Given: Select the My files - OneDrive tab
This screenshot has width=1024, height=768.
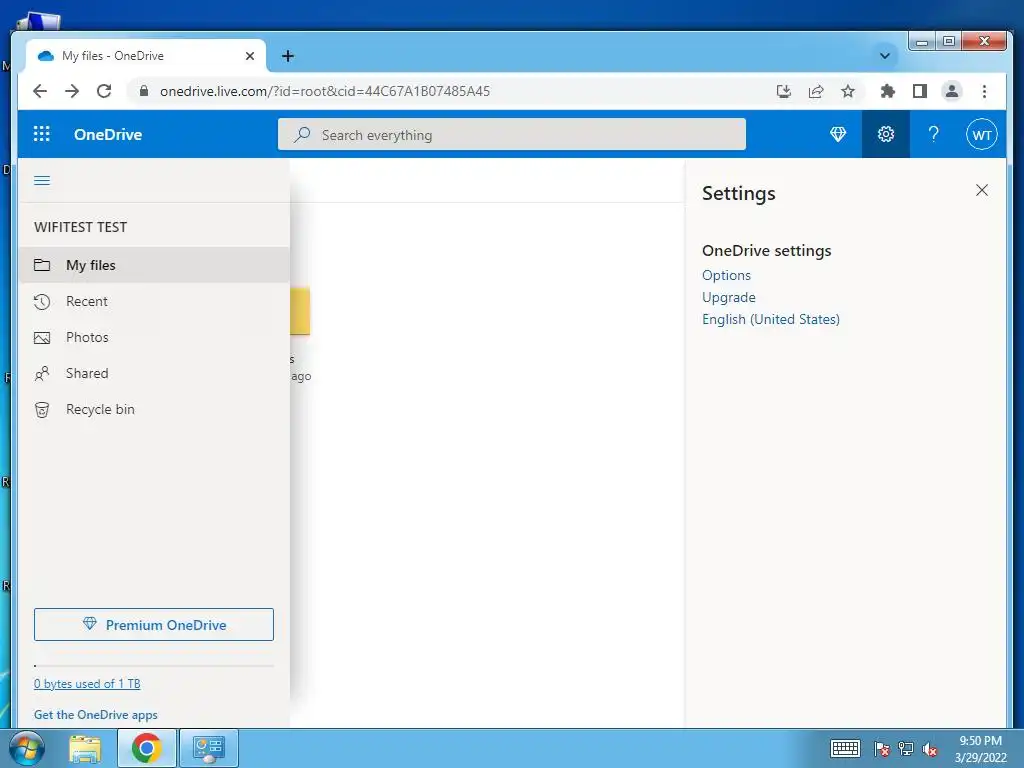Looking at the screenshot, I should point(146,56).
